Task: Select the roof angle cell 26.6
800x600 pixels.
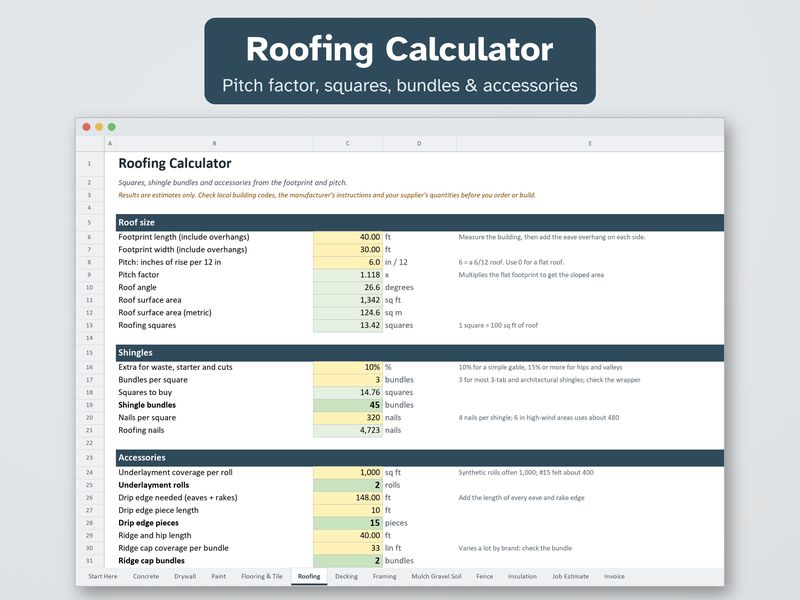Action: pos(347,287)
